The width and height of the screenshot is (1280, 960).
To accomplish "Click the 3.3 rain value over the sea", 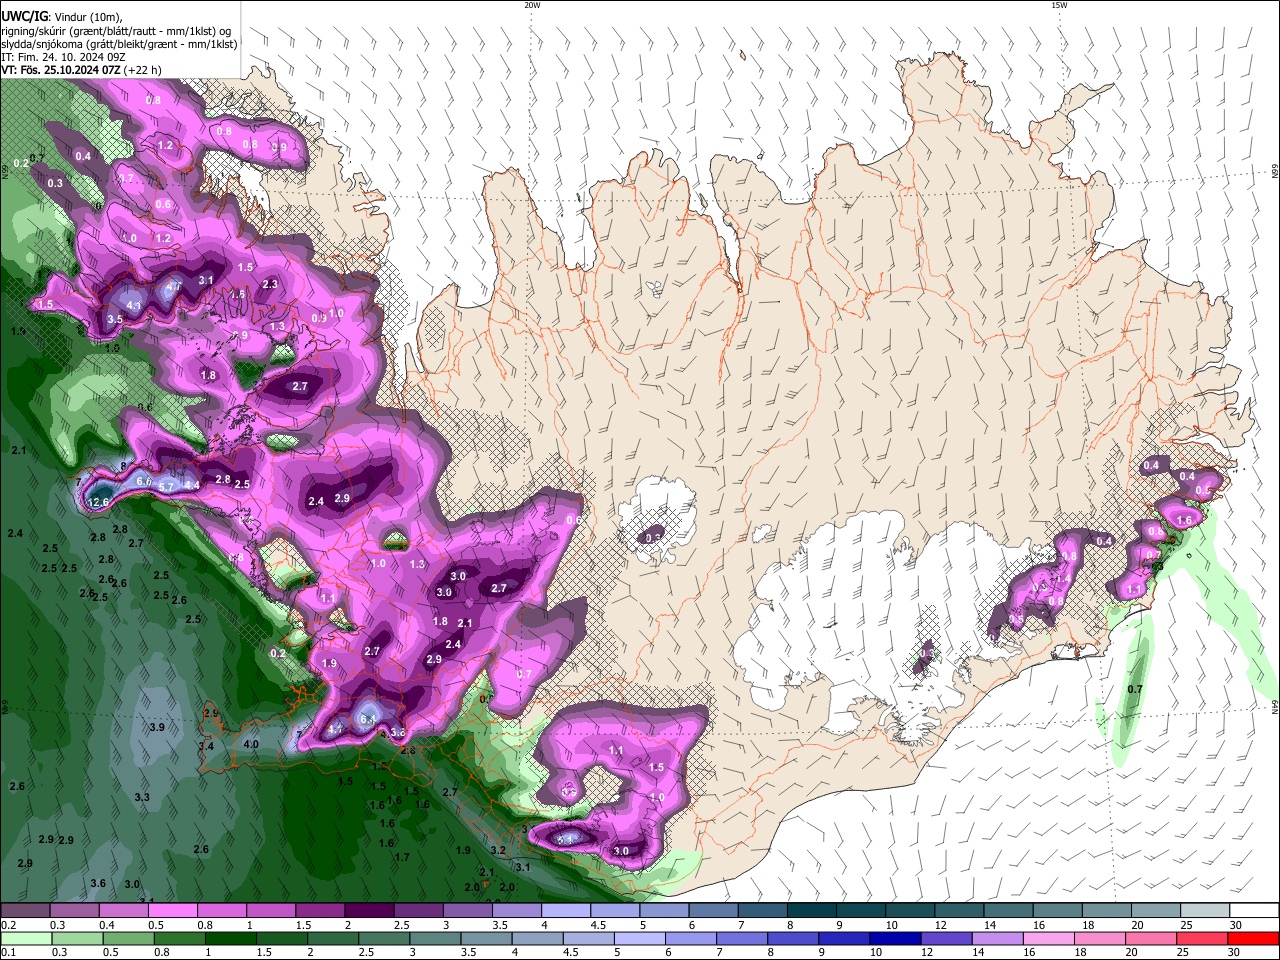I will point(142,797).
